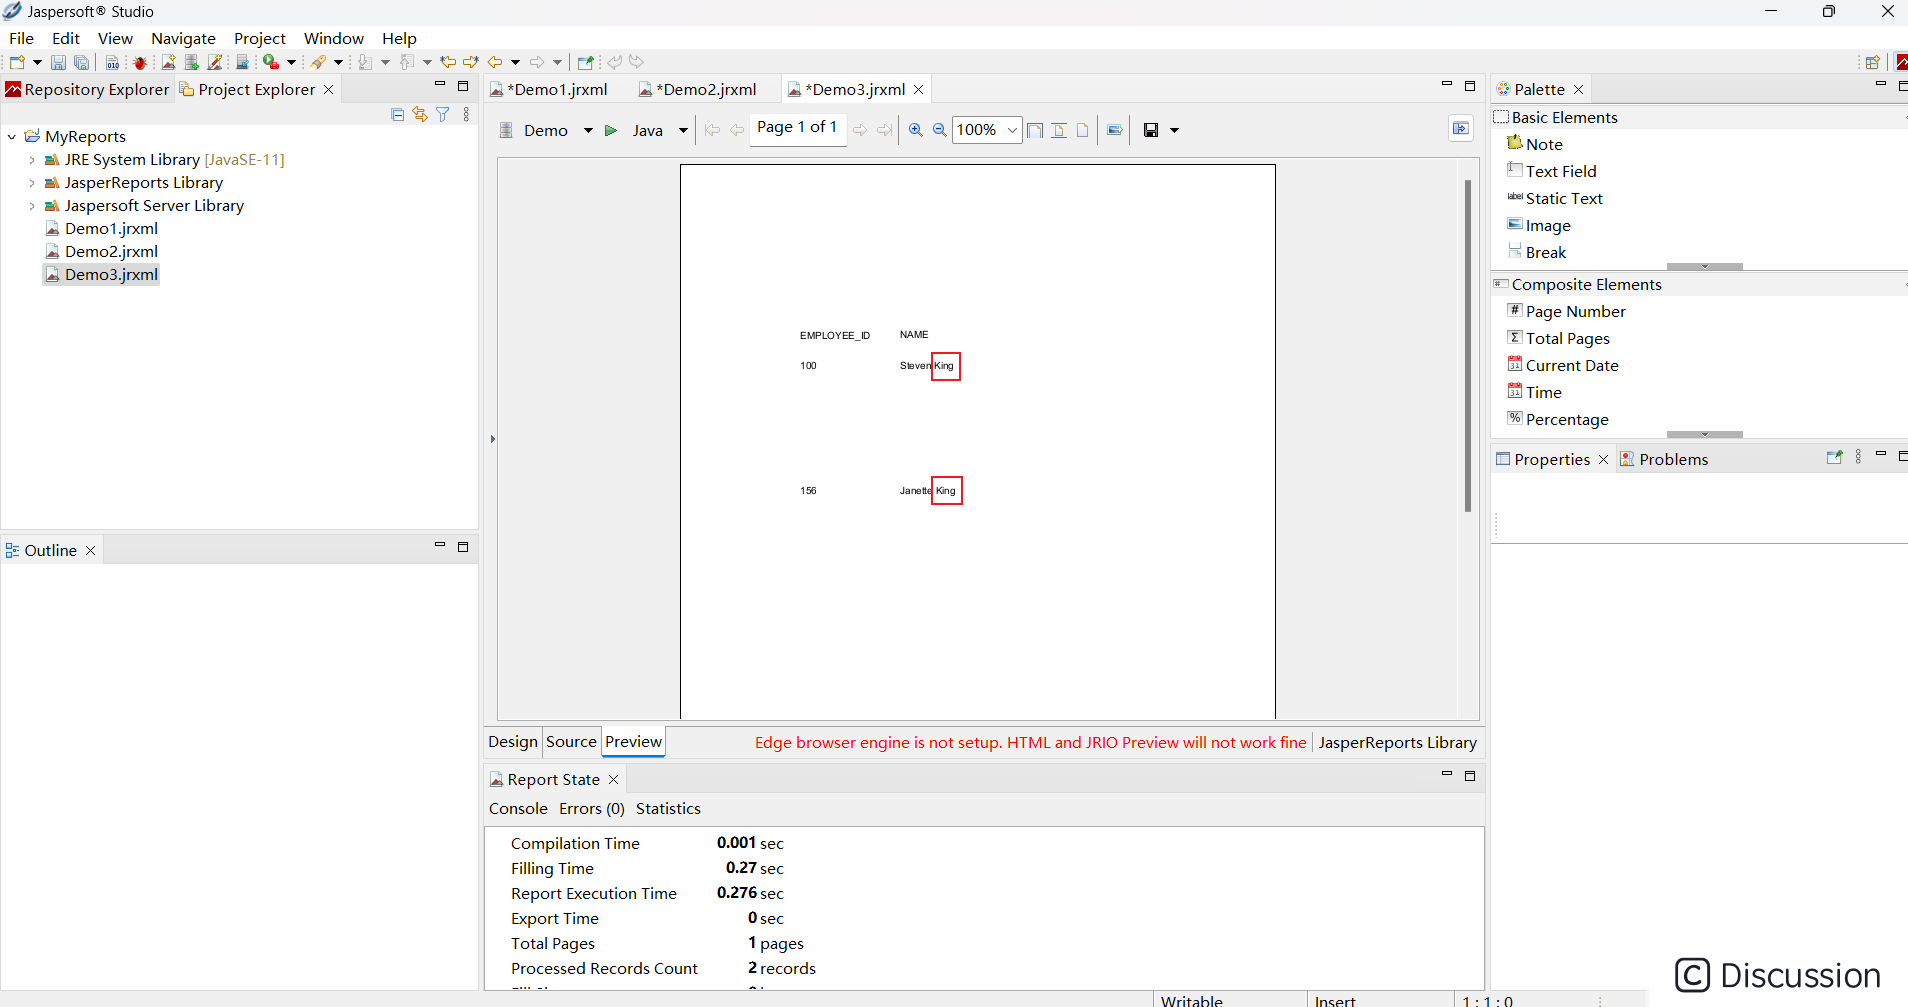Image resolution: width=1908 pixels, height=1007 pixels.
Task: Run the report with the green play icon
Action: 611,130
